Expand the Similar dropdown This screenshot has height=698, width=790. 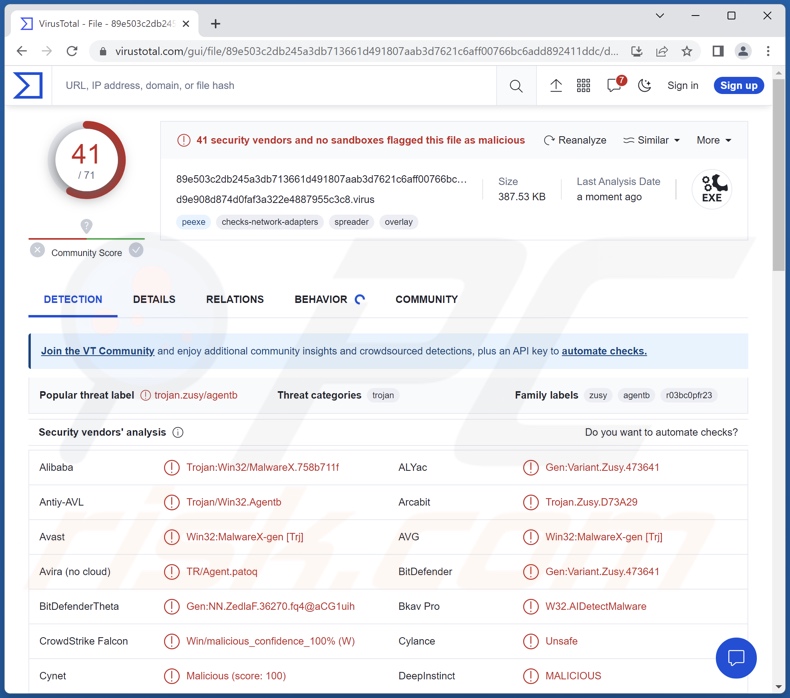[651, 140]
